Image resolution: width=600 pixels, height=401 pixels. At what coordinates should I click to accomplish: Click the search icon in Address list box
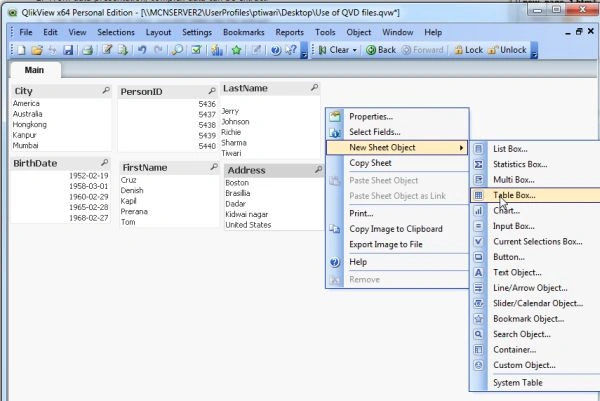click(318, 169)
